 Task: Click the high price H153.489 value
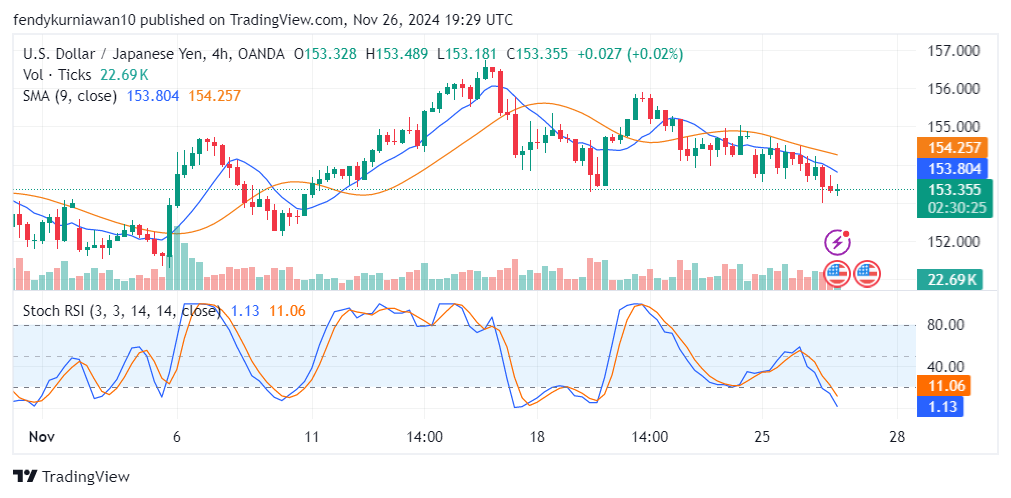[397, 54]
